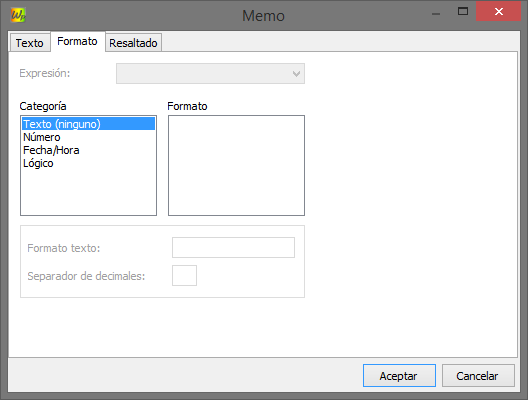Click the Expresión label text
This screenshot has height=400, width=528.
pyautogui.click(x=45, y=73)
